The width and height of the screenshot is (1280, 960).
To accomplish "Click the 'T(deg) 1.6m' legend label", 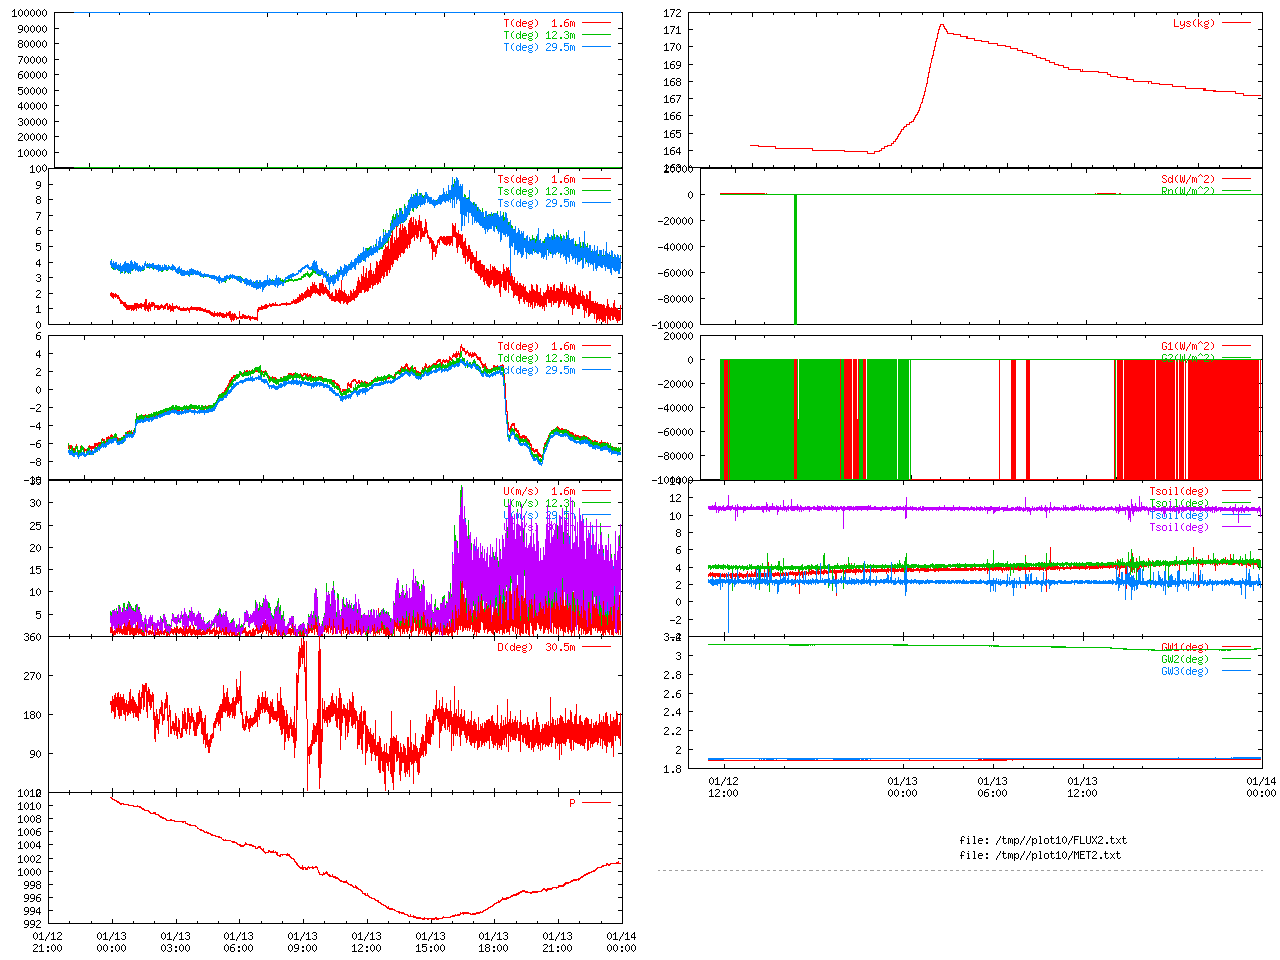I will coord(539,23).
